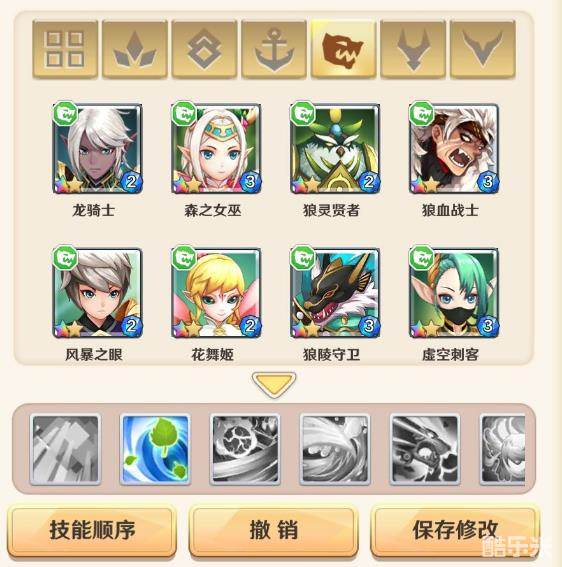Click the 撤销 undo button
562x567 pixels.
coord(273,530)
